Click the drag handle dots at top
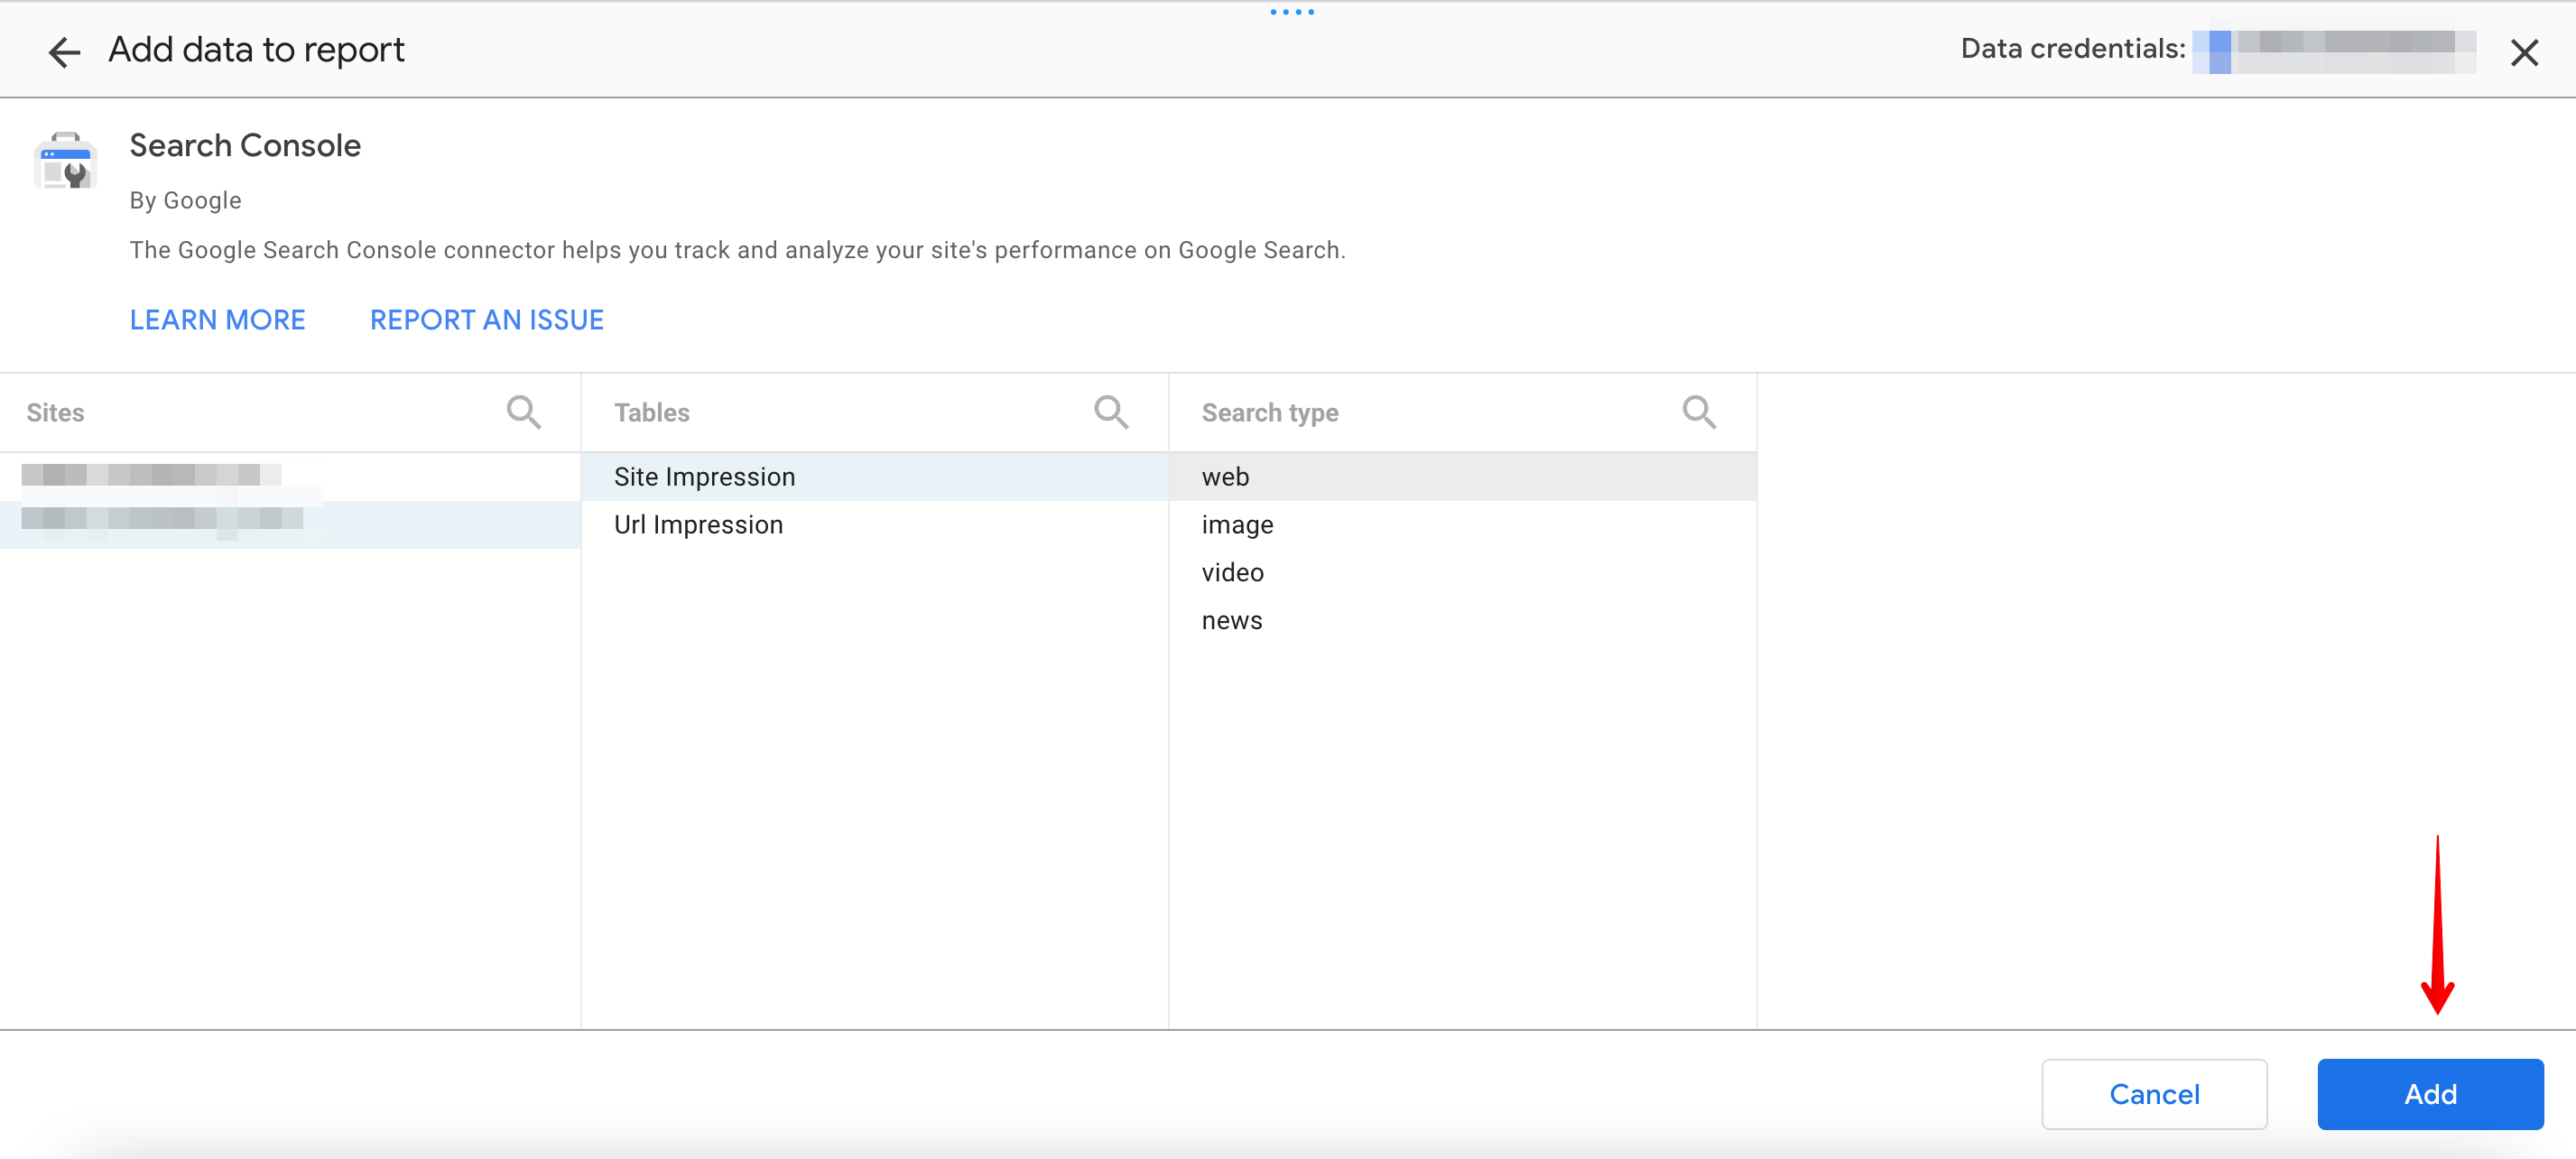The image size is (2576, 1159). (x=1292, y=12)
